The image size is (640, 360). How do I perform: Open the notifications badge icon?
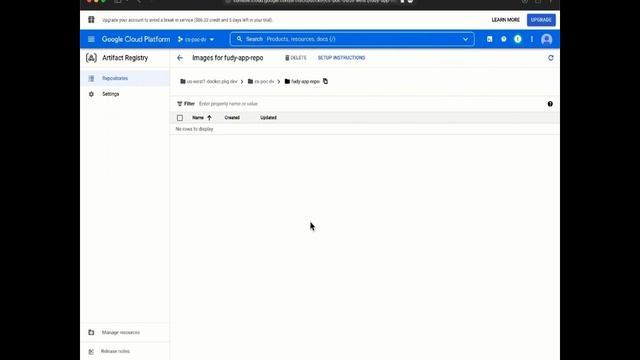pyautogui.click(x=518, y=39)
